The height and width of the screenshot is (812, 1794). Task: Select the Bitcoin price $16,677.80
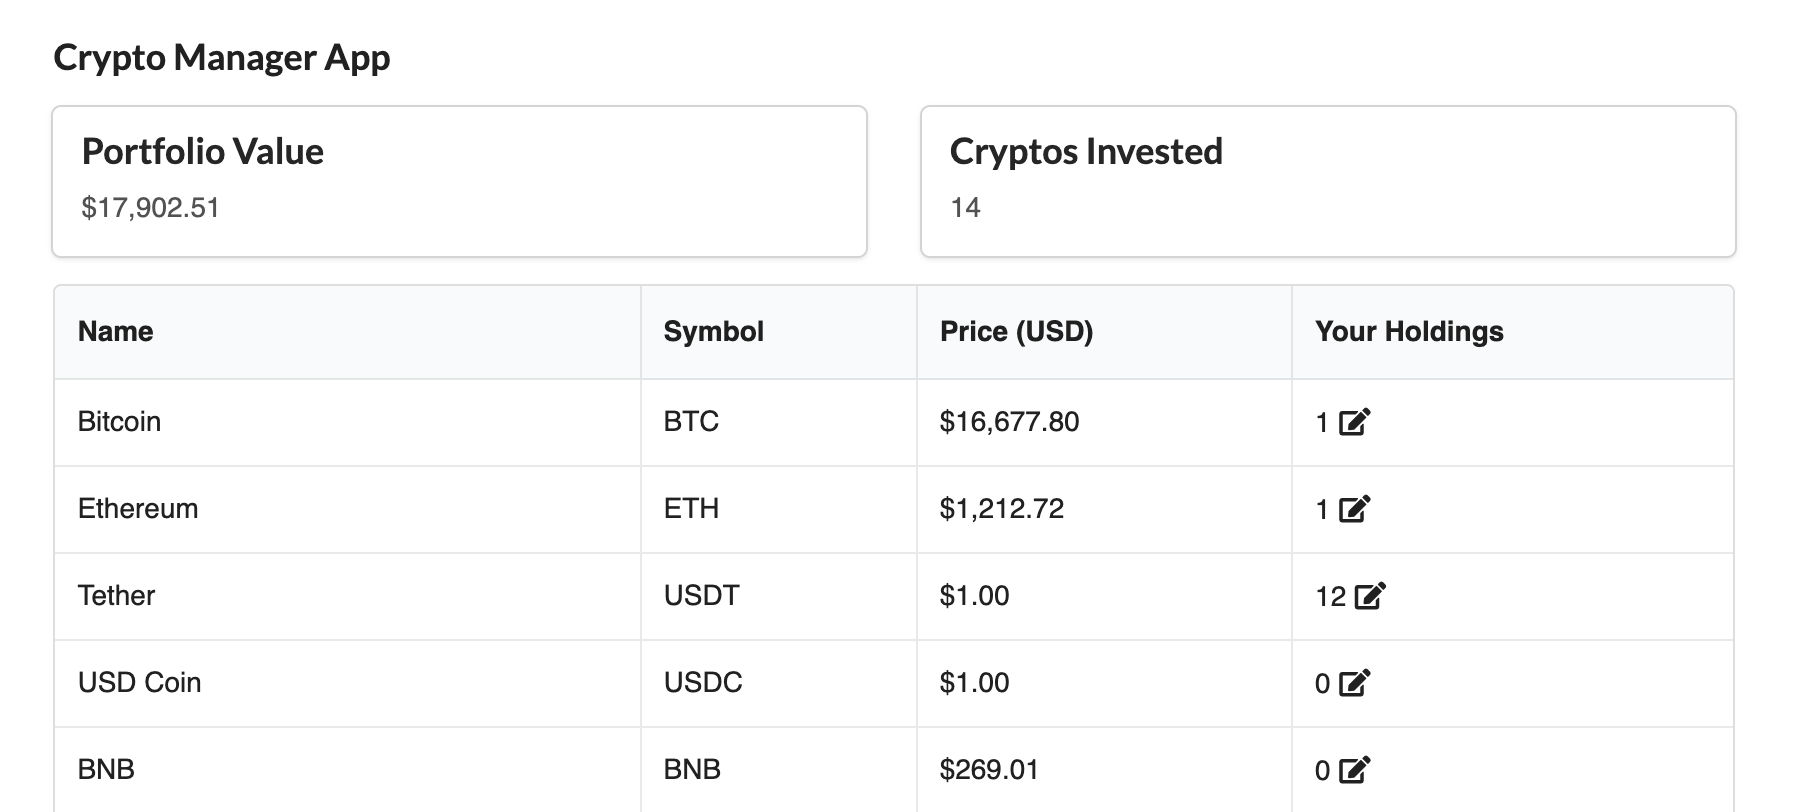click(x=1009, y=421)
